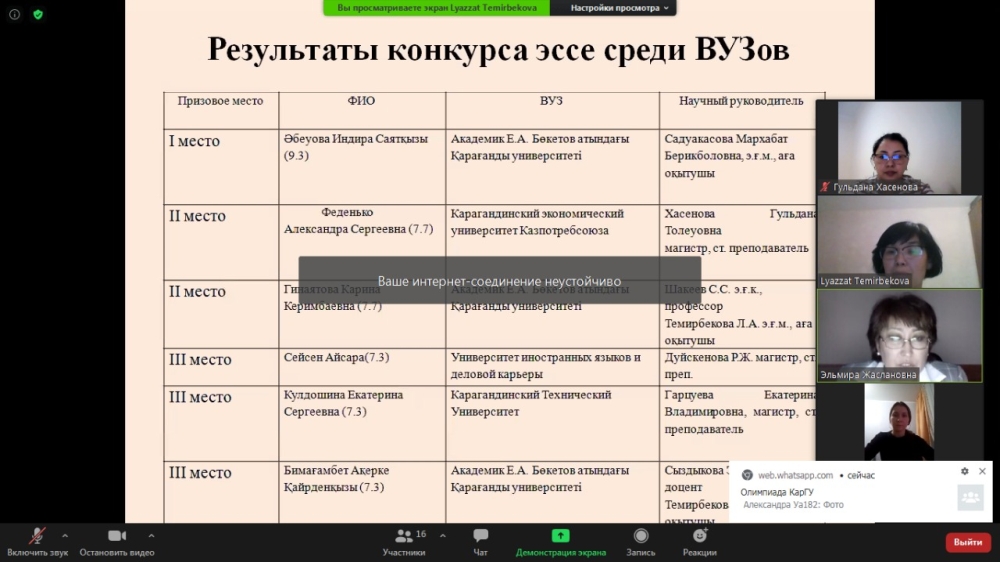Image resolution: width=1000 pixels, height=562 pixels.
Task: Open WhatsApp notification settings gear
Action: point(965,472)
